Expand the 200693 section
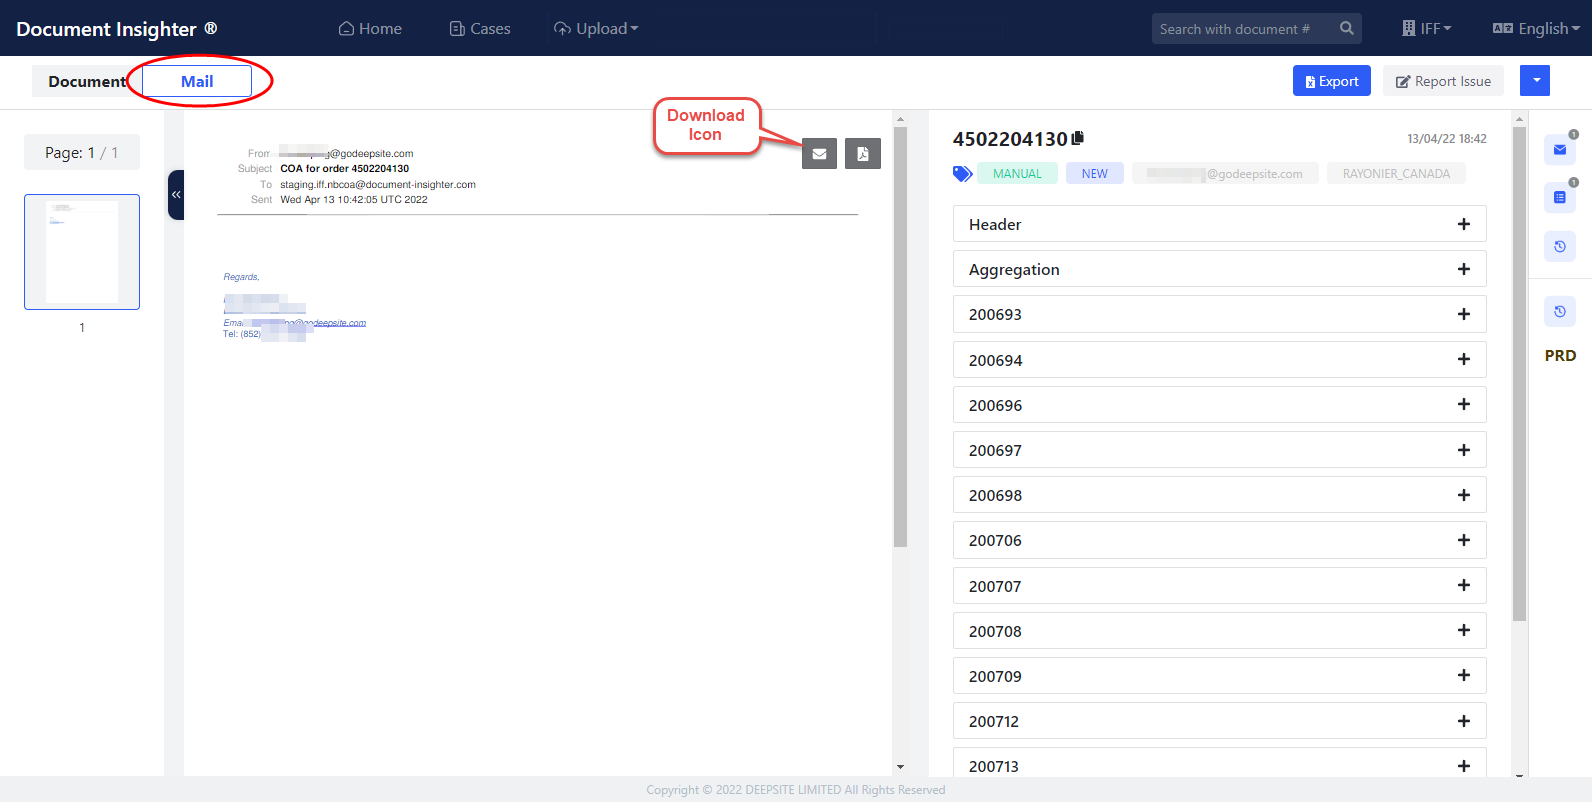The width and height of the screenshot is (1592, 802). click(1463, 314)
